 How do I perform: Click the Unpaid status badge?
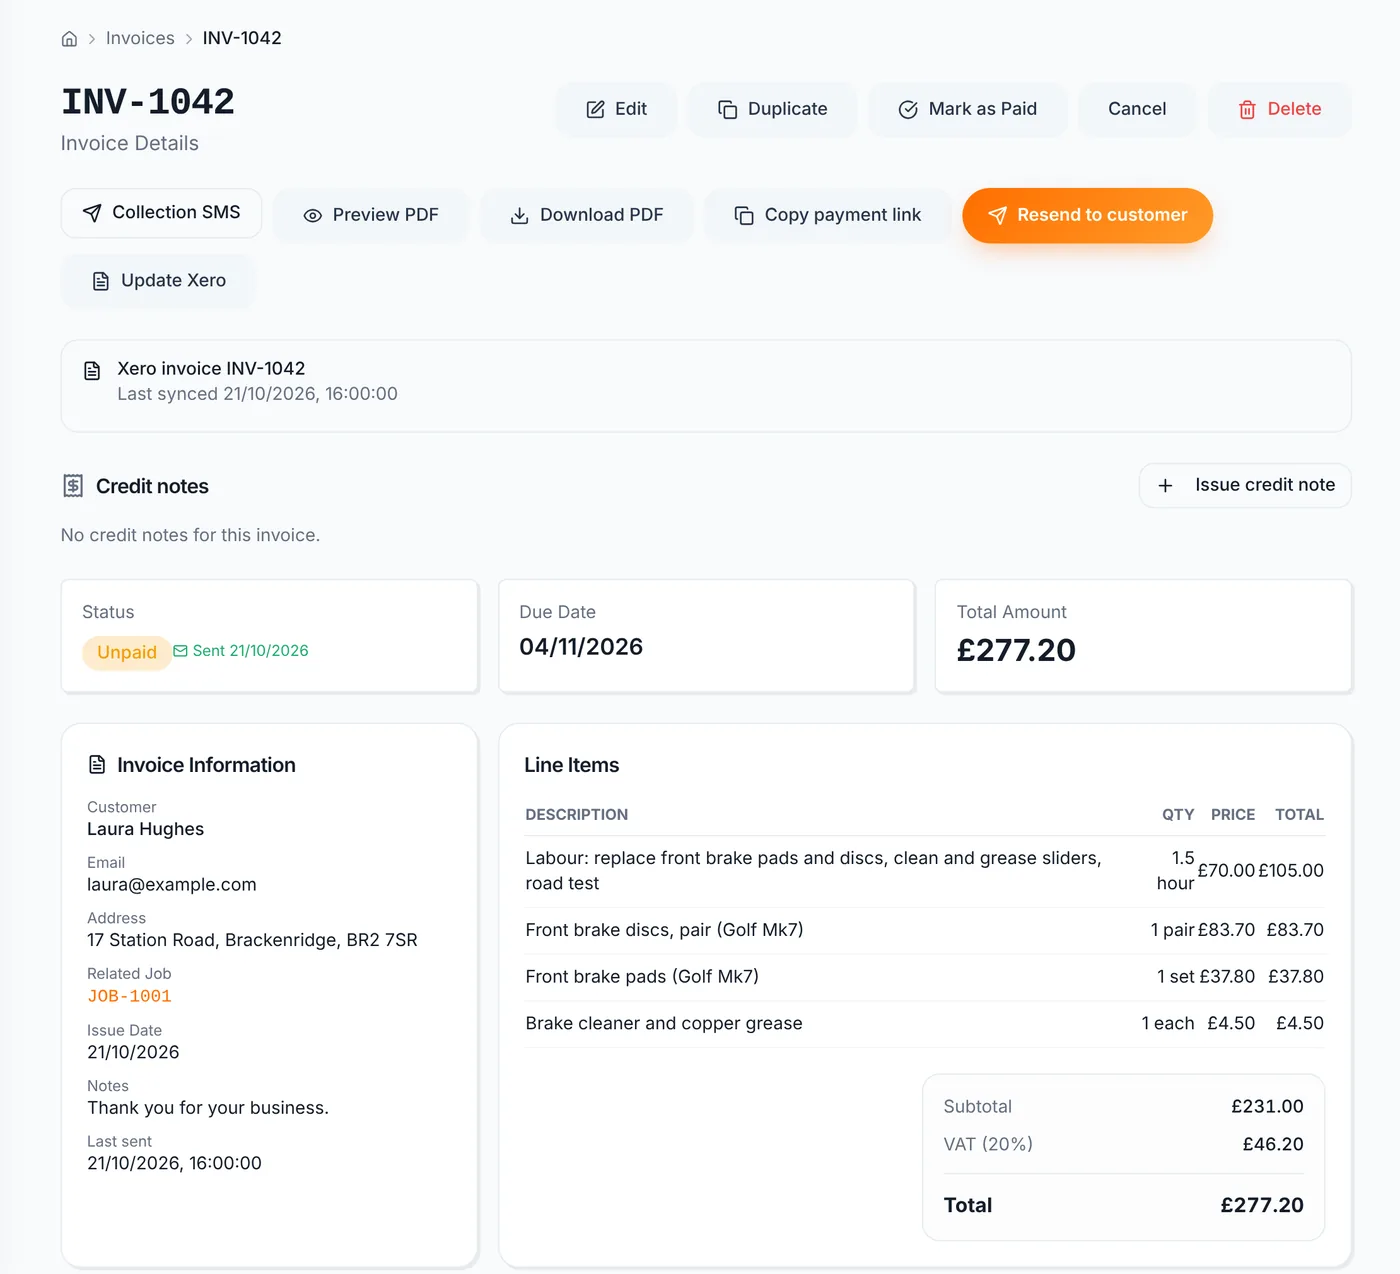click(127, 652)
